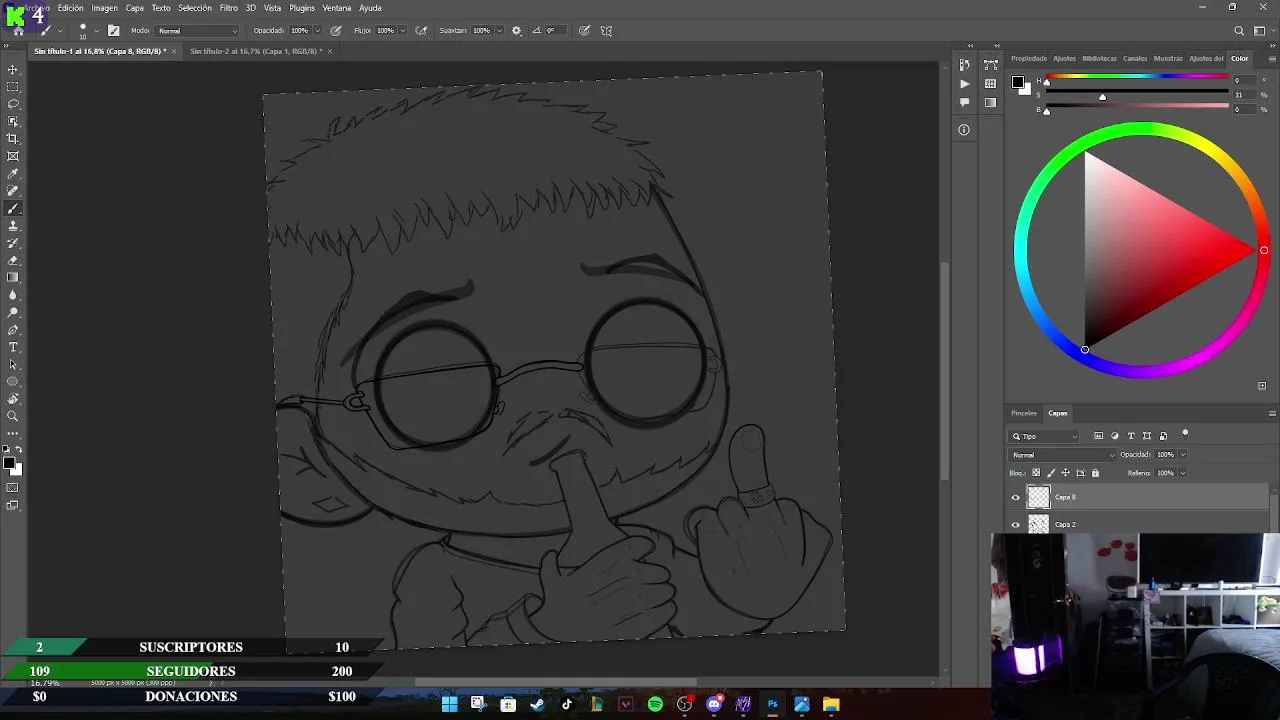
Task: Open the Suavizar 100% dropdown arrow
Action: 499,31
